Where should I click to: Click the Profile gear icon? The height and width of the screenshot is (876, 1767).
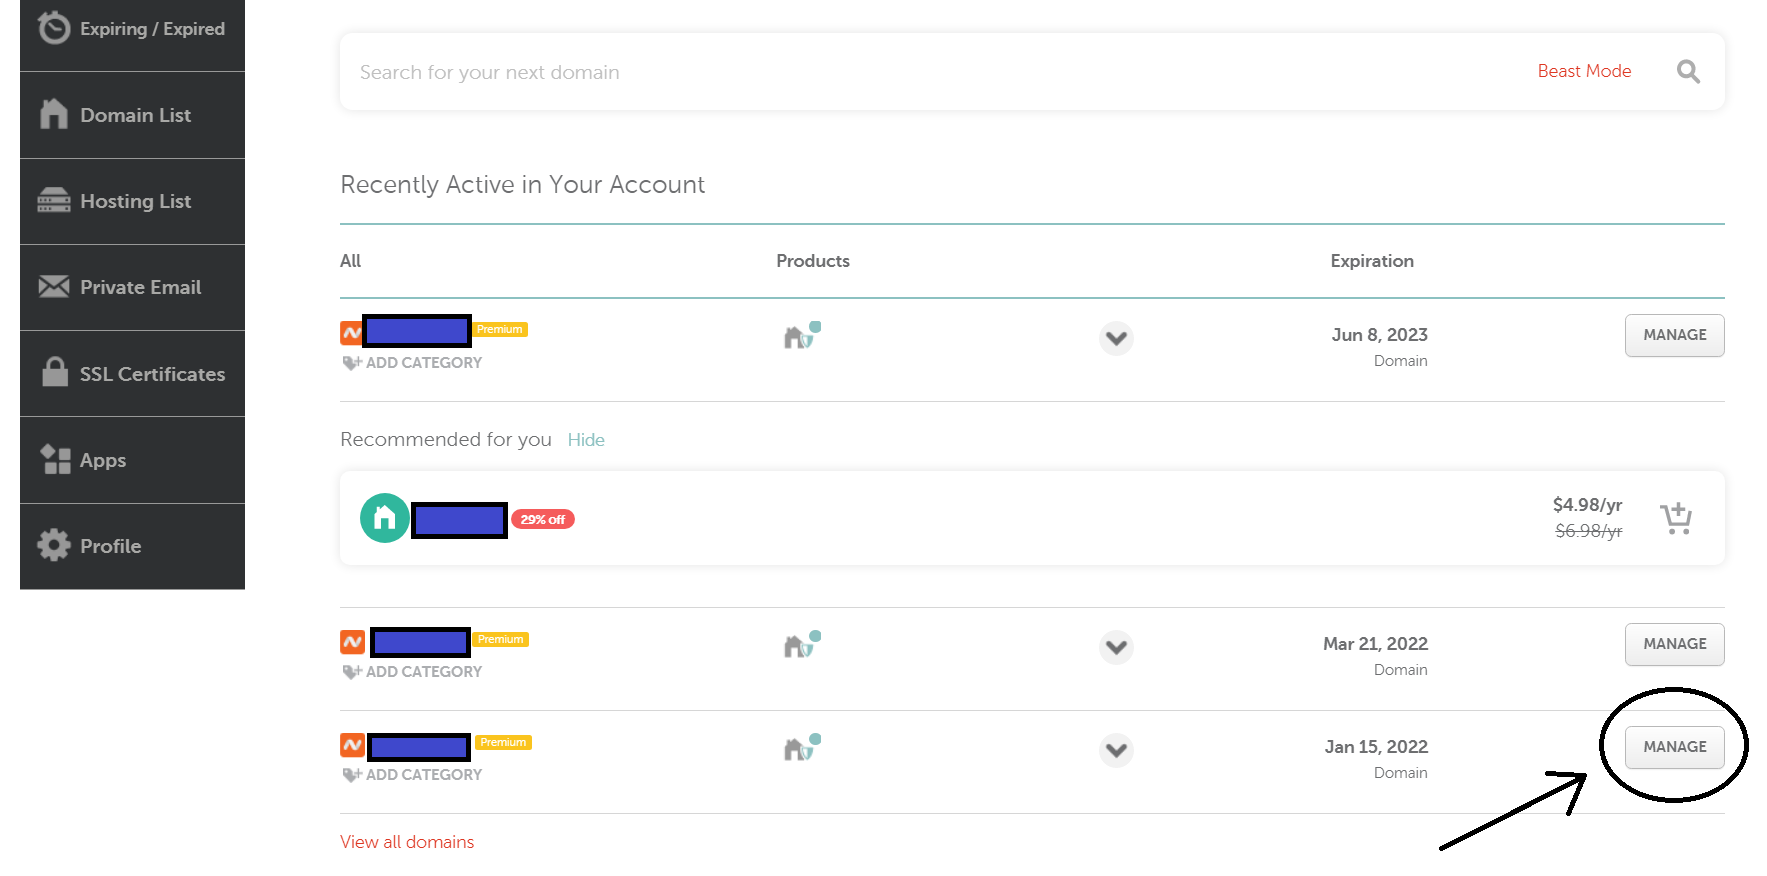click(x=54, y=546)
